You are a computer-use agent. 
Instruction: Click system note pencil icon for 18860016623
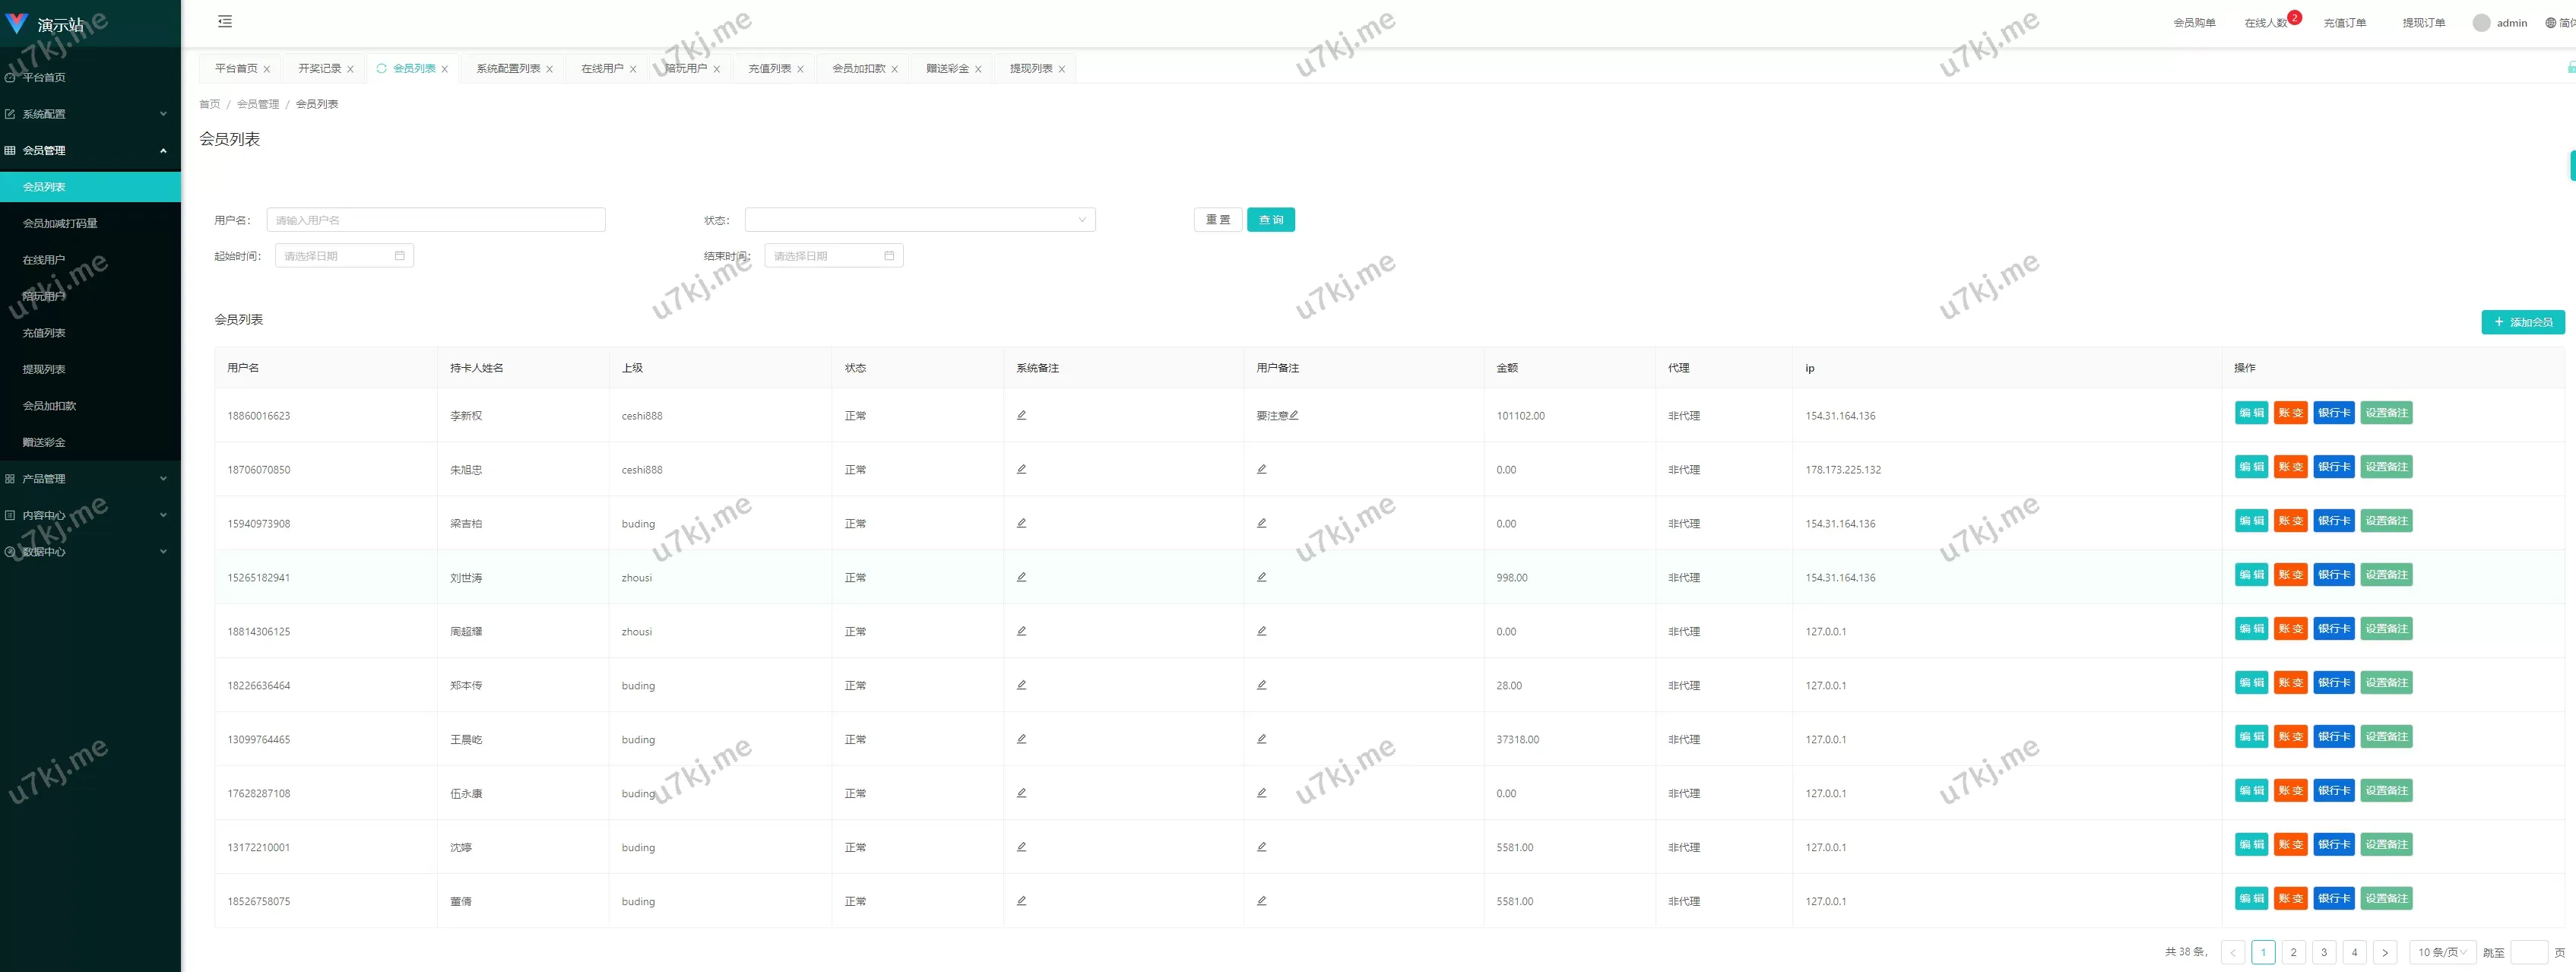point(1021,415)
